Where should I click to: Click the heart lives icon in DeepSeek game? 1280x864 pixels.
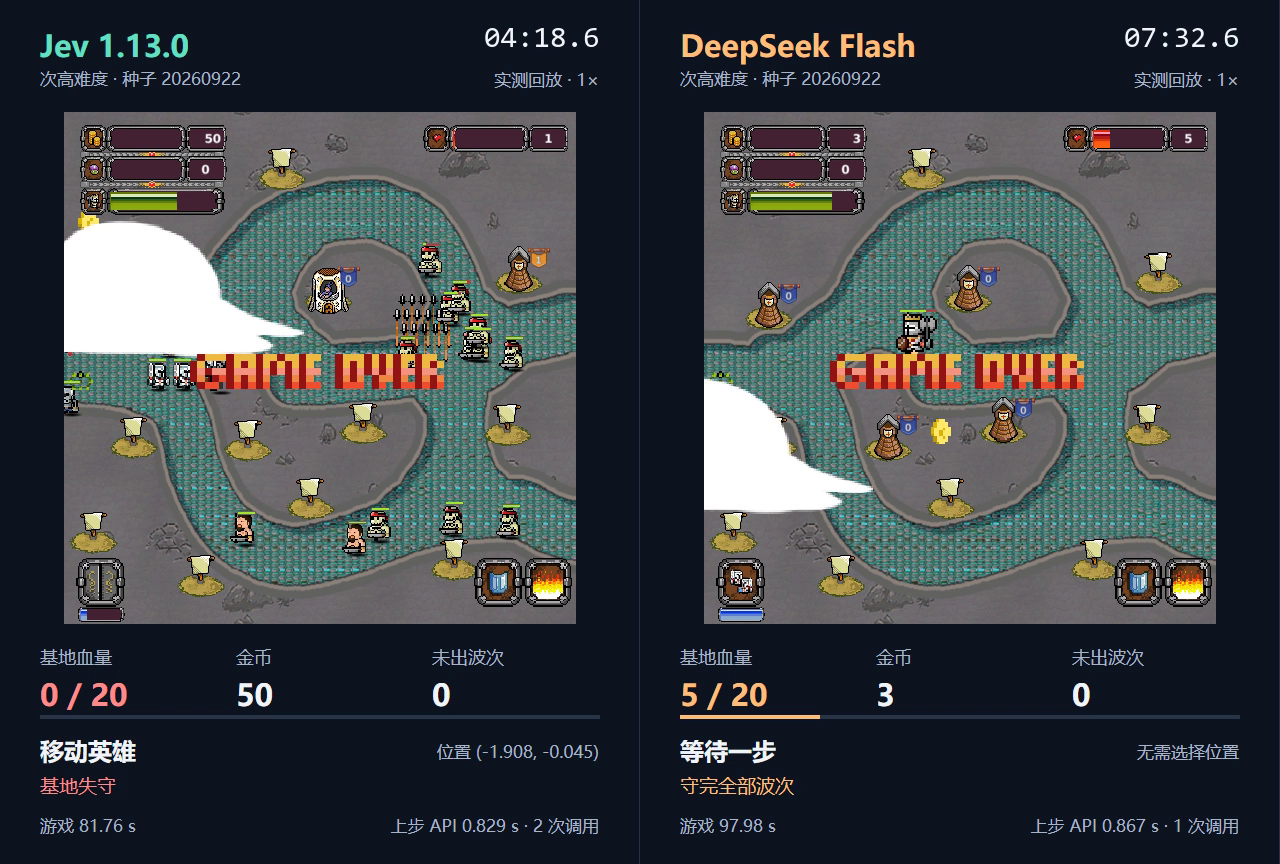(1077, 138)
